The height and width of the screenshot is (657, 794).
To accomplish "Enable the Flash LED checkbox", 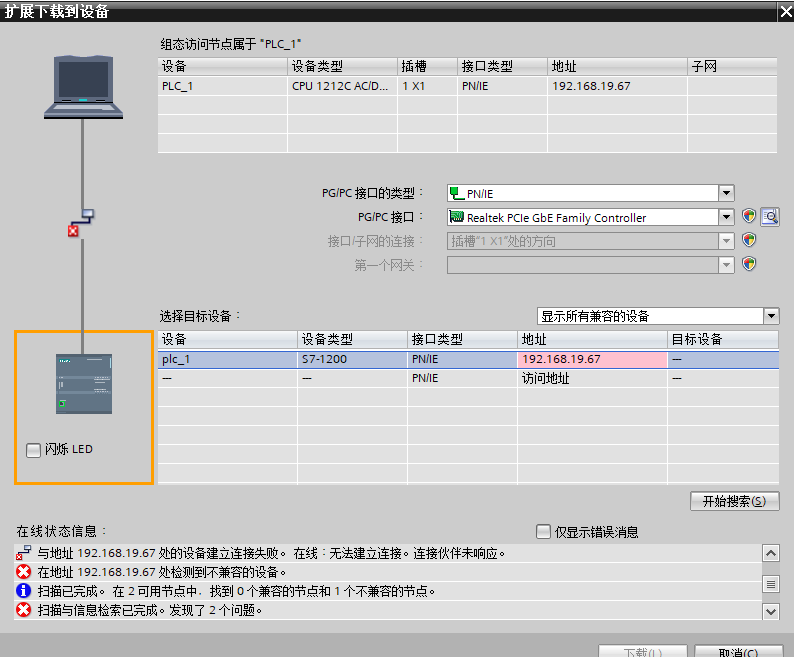I will tap(33, 450).
